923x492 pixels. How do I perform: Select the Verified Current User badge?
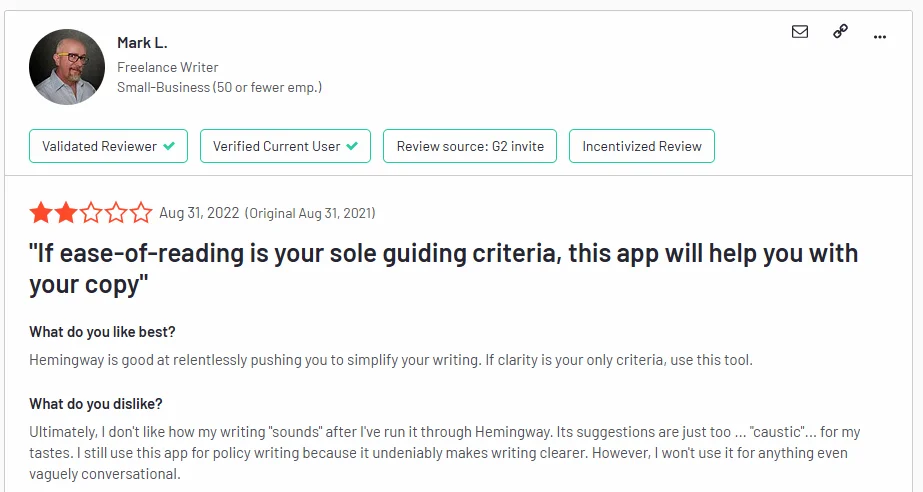[285, 146]
